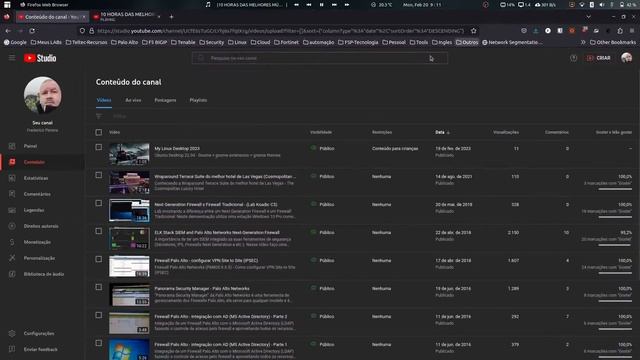Sort by the Data column header
This screenshot has height=360, width=640.
pyautogui.click(x=442, y=132)
